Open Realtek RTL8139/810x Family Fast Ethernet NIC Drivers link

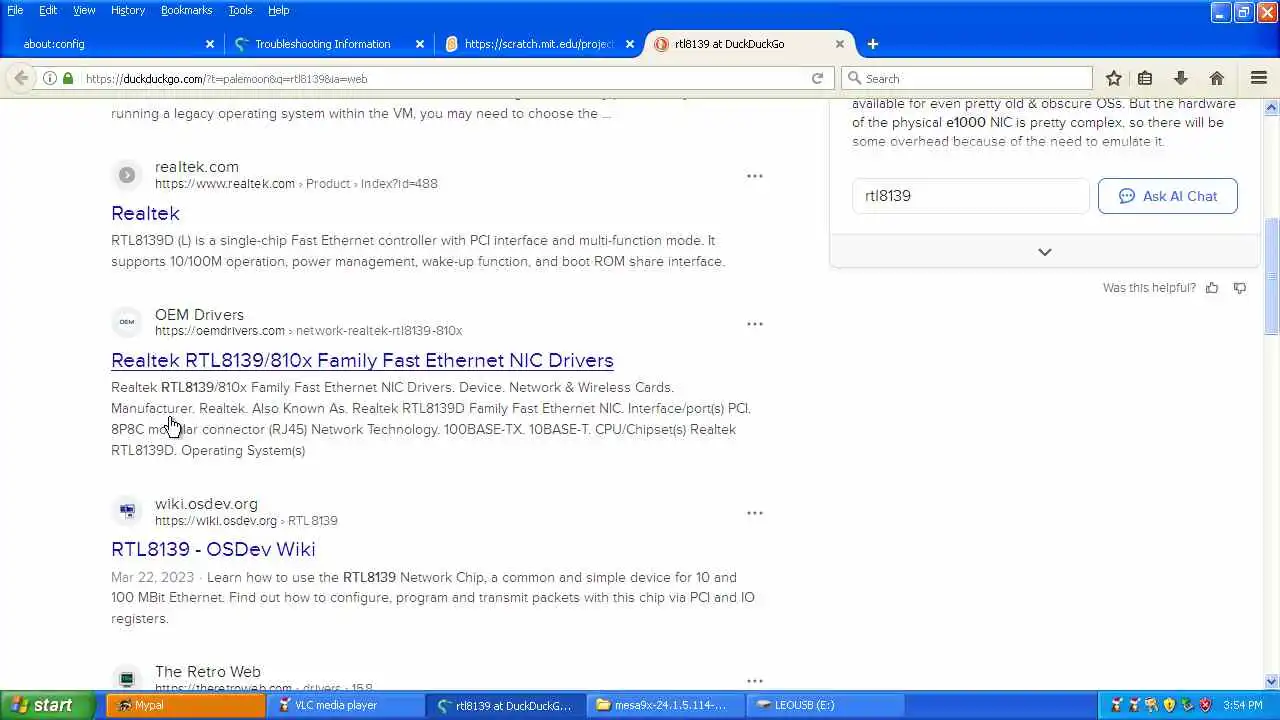tap(362, 360)
